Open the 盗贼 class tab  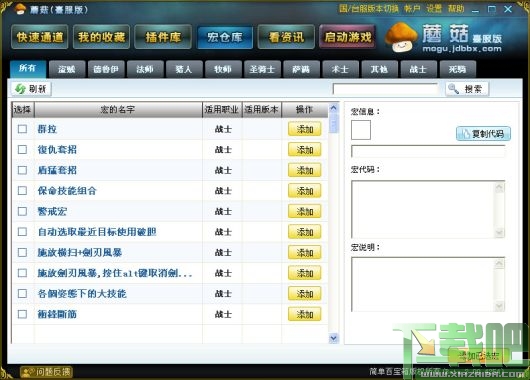pyautogui.click(x=67, y=70)
